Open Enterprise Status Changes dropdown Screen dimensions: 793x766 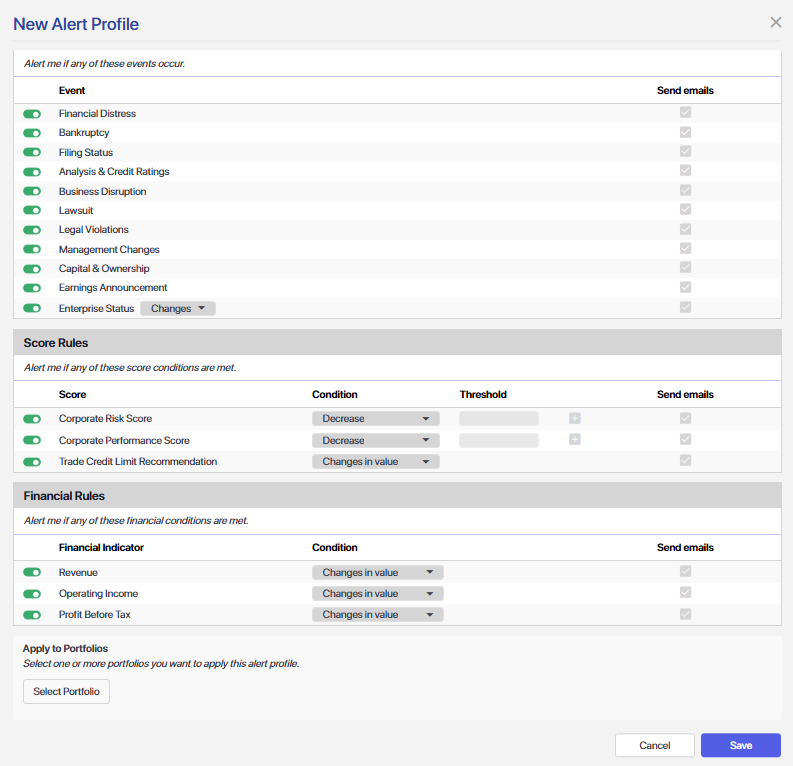point(178,309)
